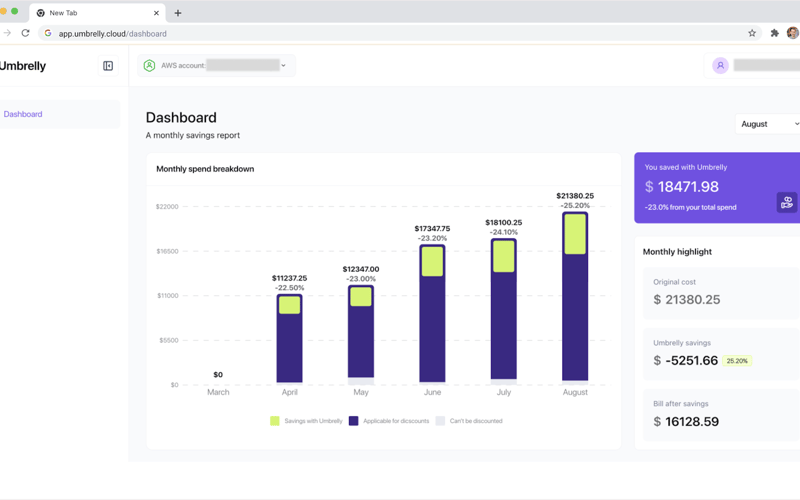Click the A monthly savings report subtitle
The image size is (800, 500).
[193, 135]
